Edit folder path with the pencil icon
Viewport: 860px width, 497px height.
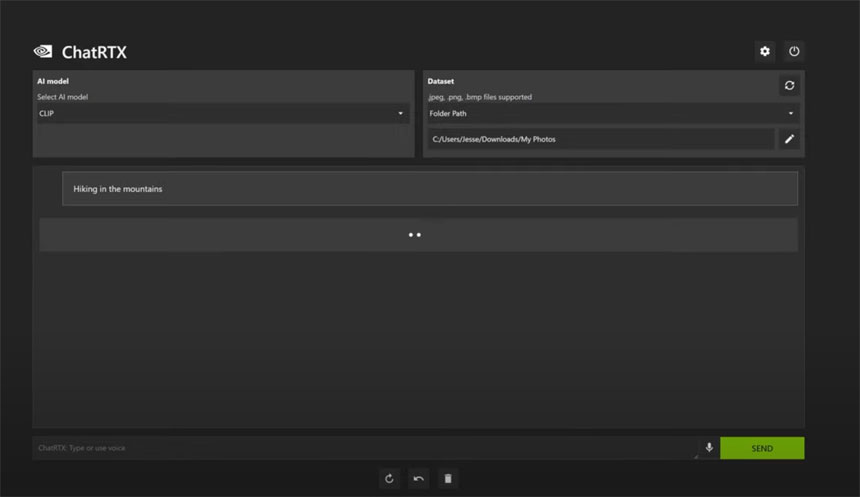coord(789,139)
